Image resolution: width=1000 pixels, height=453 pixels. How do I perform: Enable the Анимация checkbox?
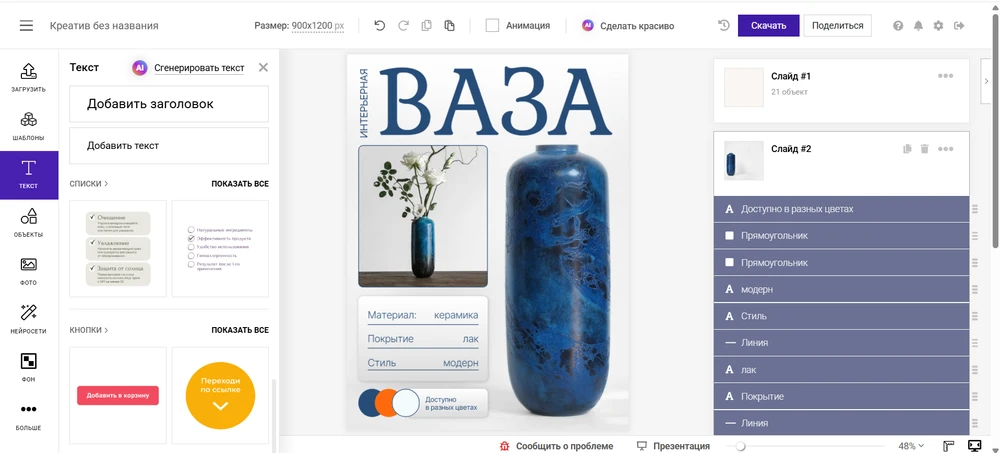click(x=492, y=26)
